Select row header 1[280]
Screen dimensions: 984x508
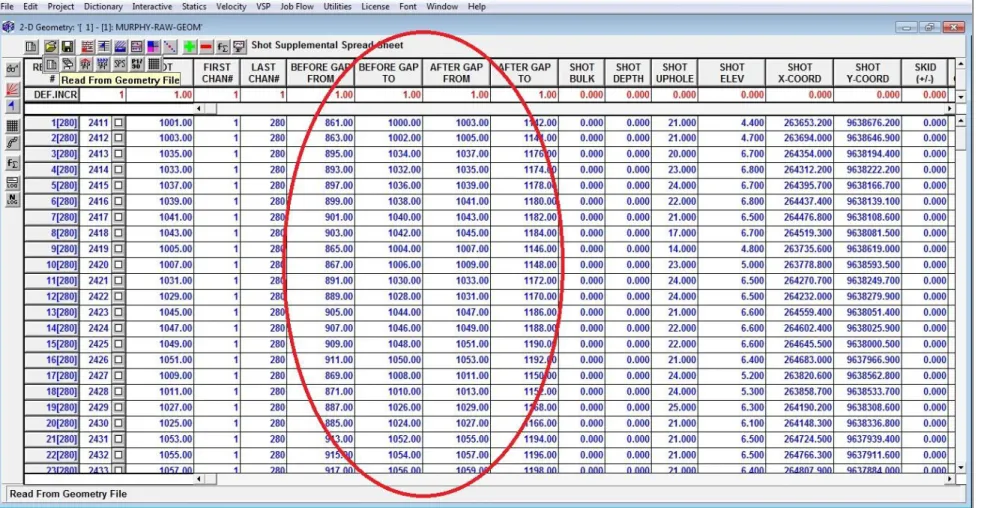pyautogui.click(x=52, y=122)
